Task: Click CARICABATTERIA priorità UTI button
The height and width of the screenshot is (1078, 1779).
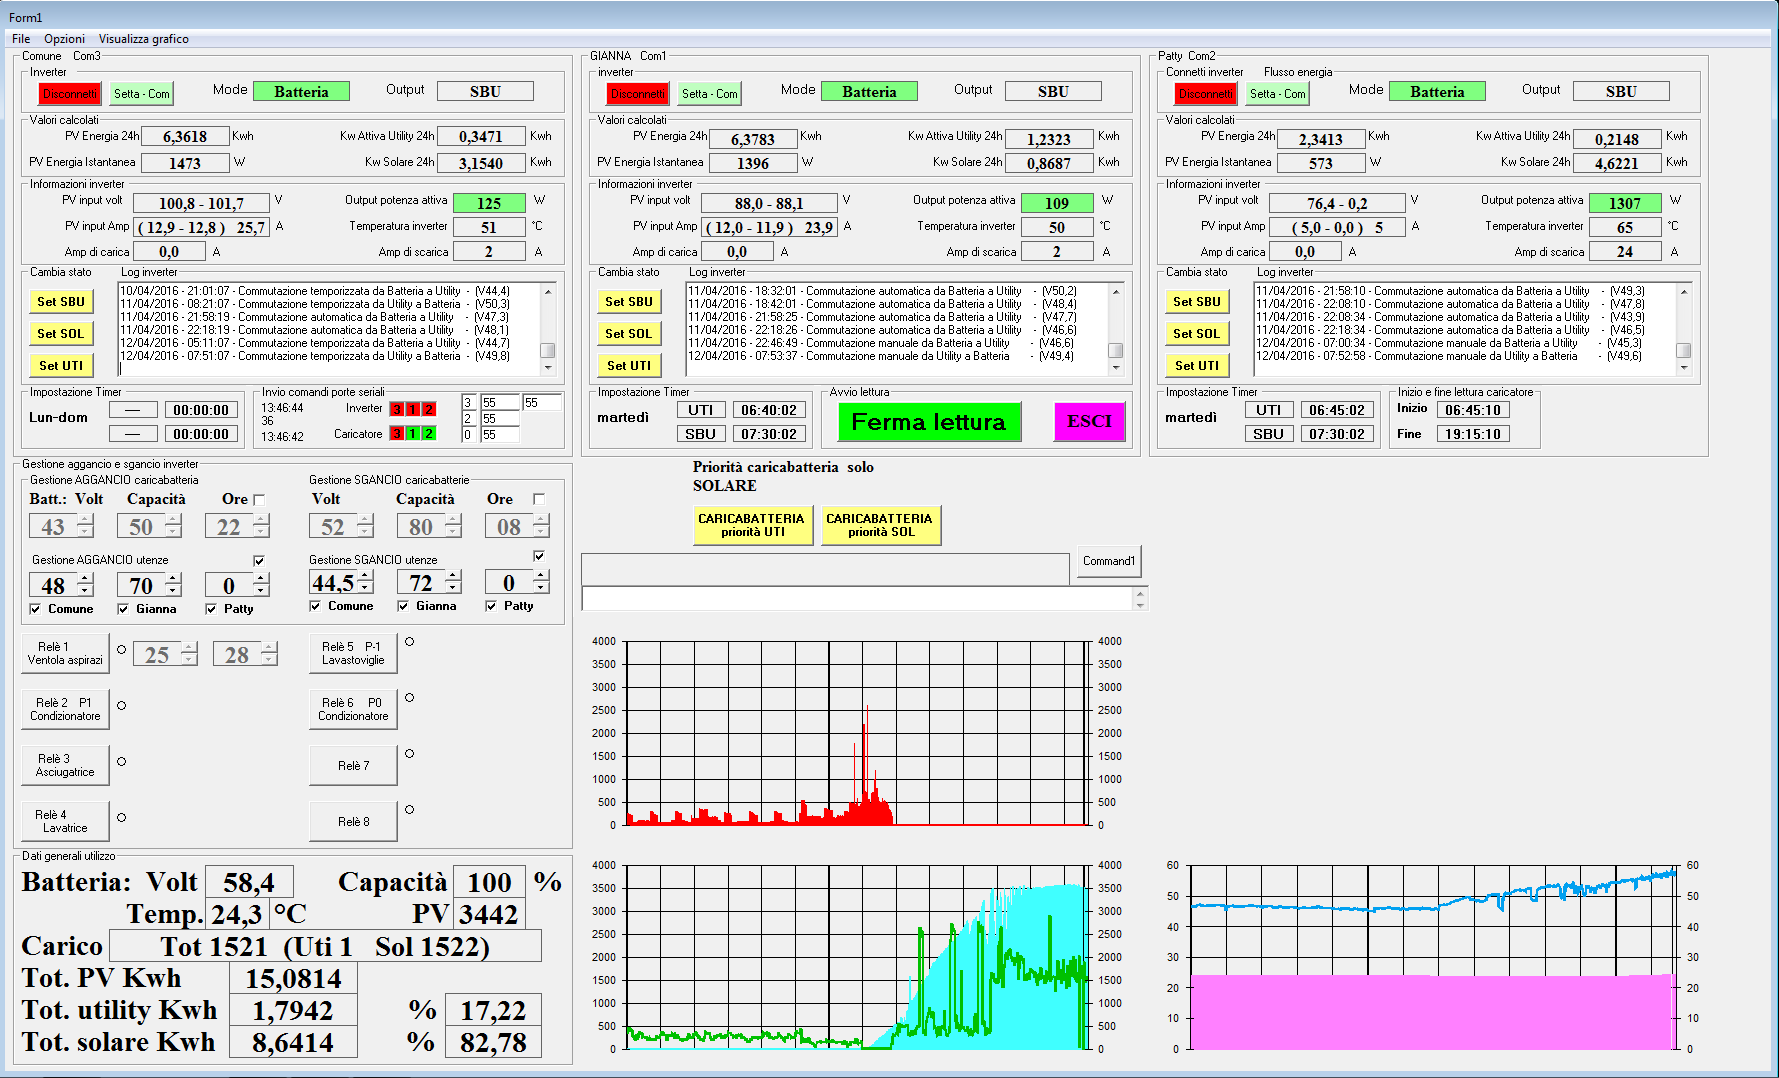Action: point(752,525)
